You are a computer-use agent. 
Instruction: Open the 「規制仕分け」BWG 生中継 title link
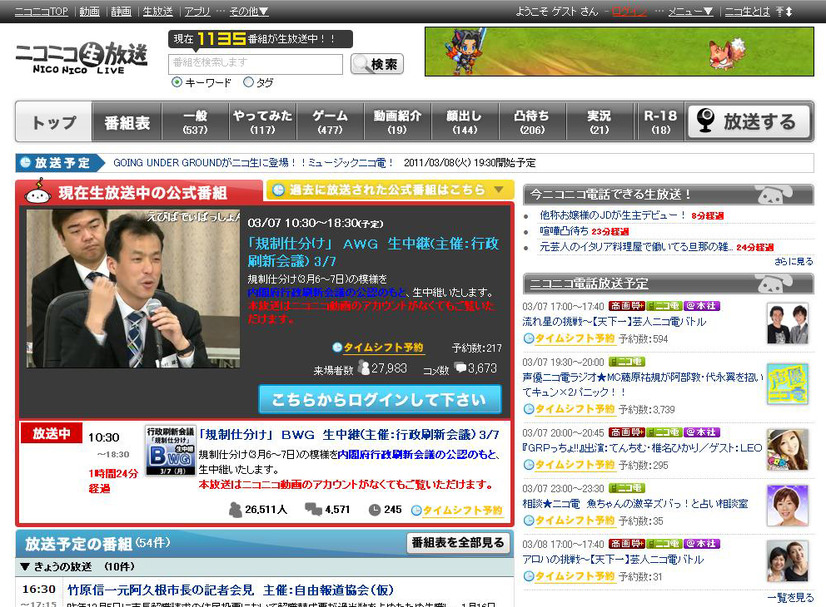tap(348, 435)
